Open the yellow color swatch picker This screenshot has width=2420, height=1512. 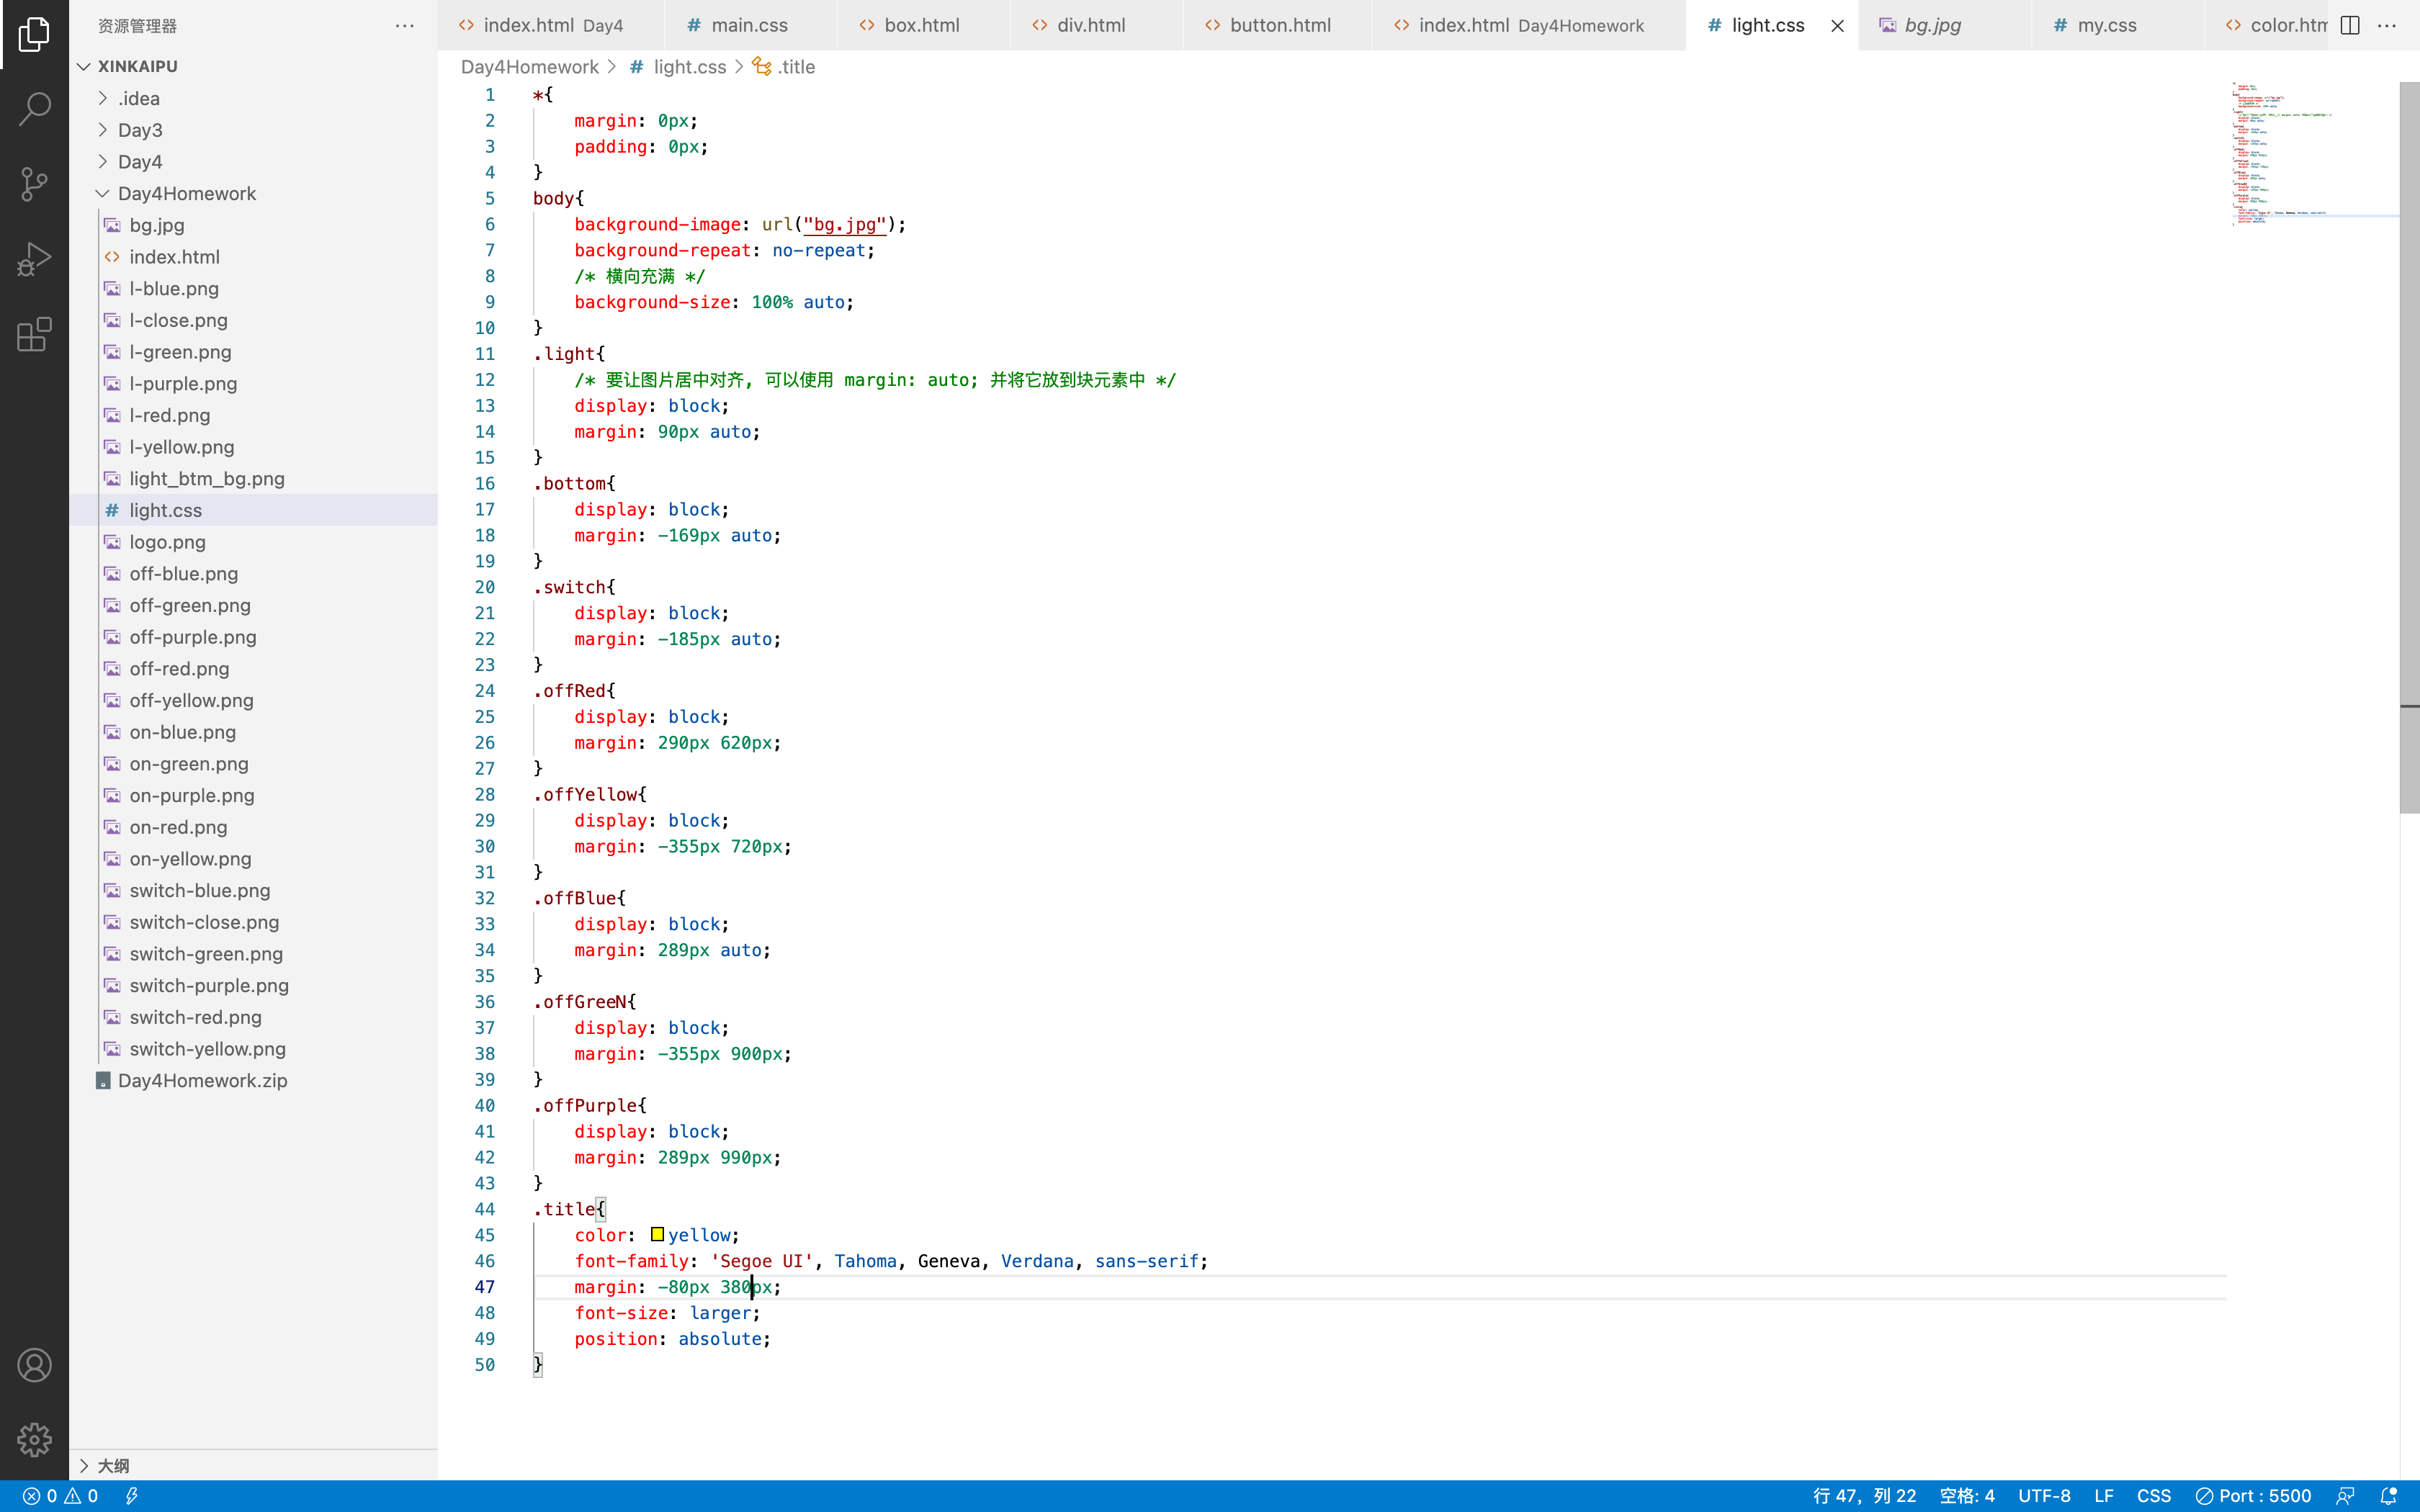point(657,1235)
